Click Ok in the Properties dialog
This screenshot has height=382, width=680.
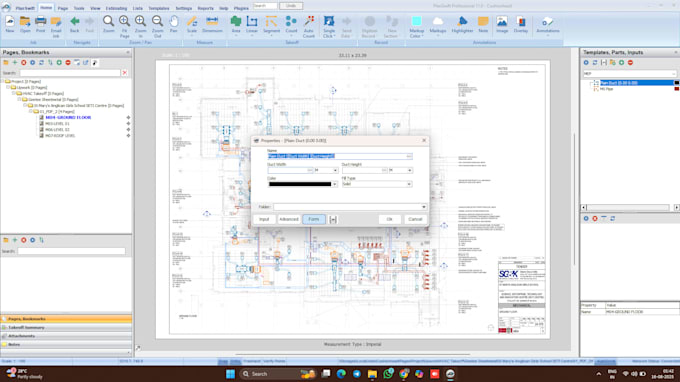389,219
